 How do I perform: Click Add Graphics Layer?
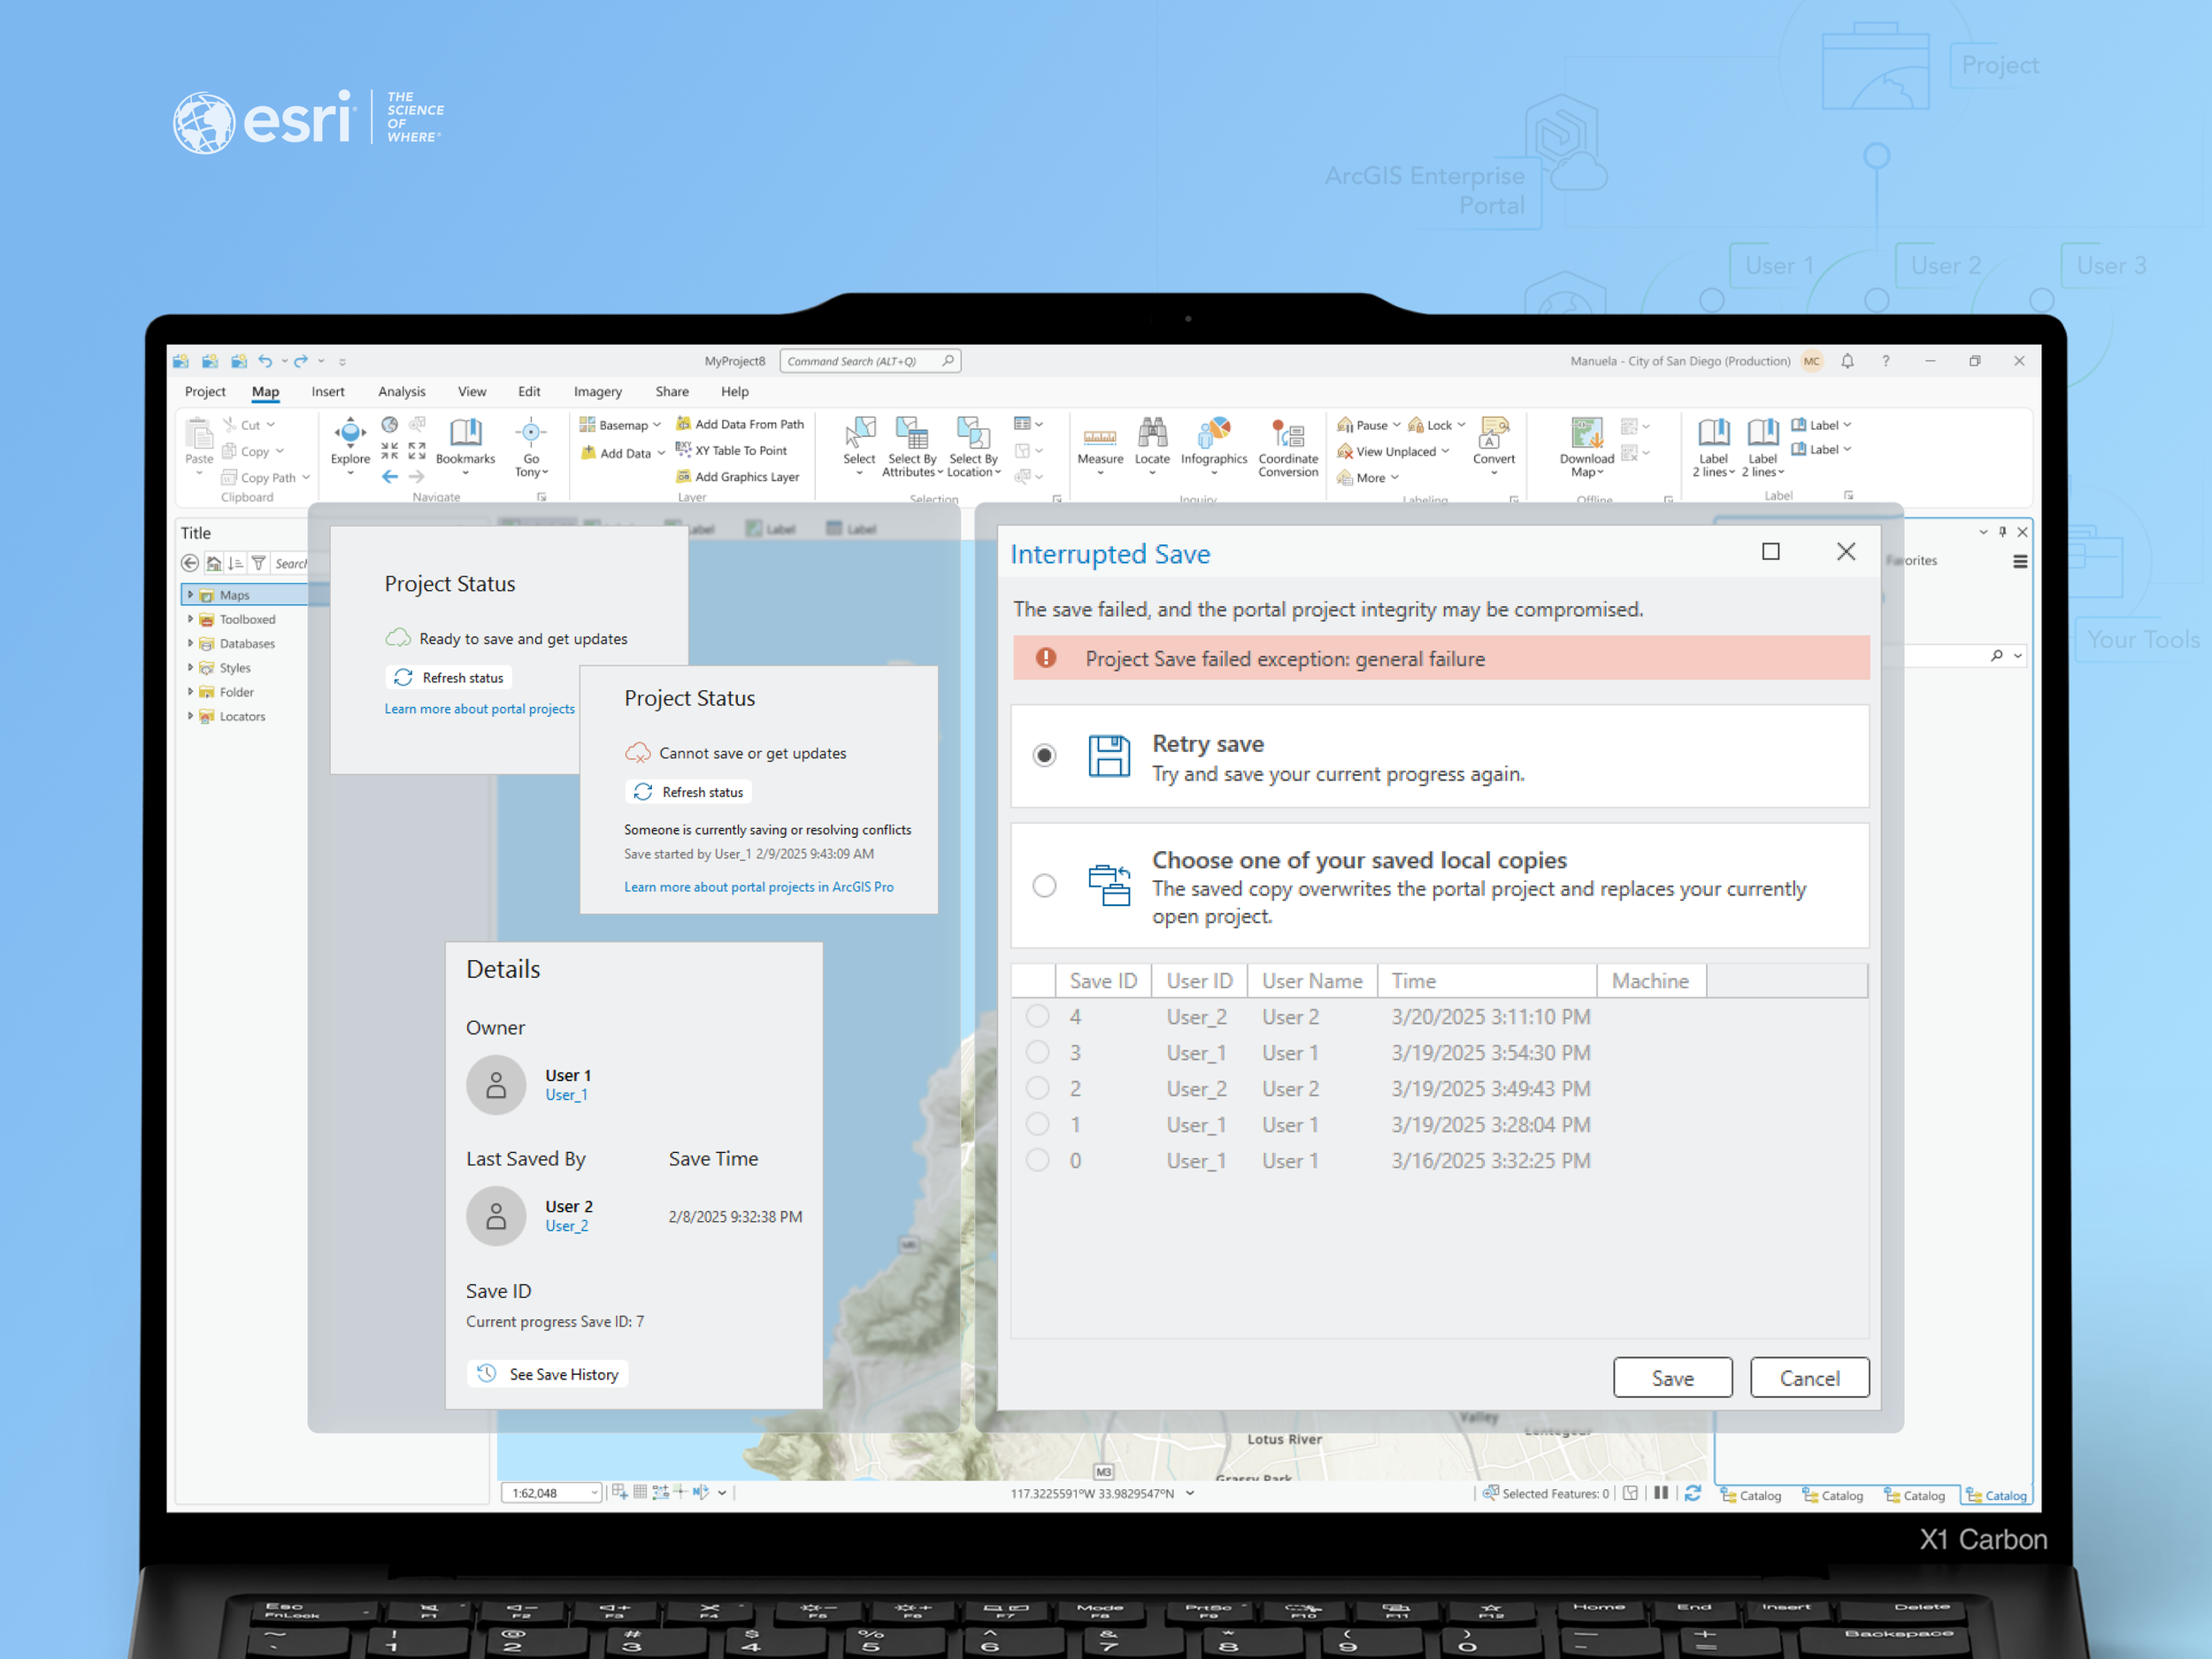click(x=738, y=477)
